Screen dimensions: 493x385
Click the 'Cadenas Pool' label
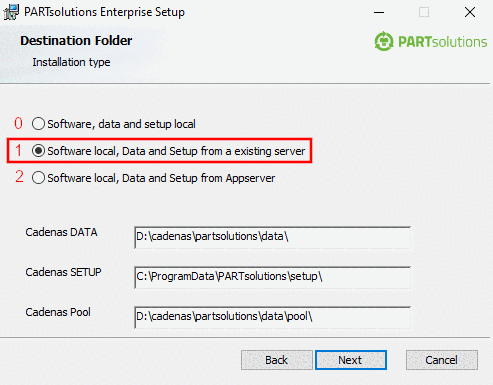[58, 312]
